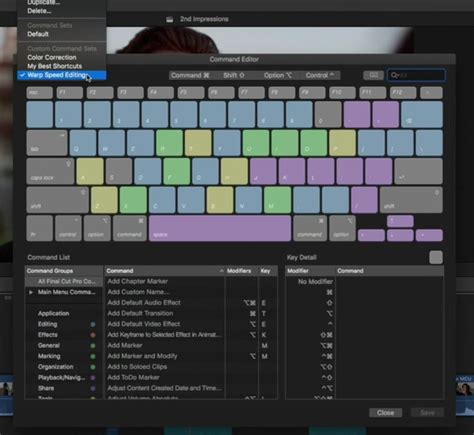Select Warp Speed Editing command set
This screenshot has width=474, height=435.
(x=62, y=75)
